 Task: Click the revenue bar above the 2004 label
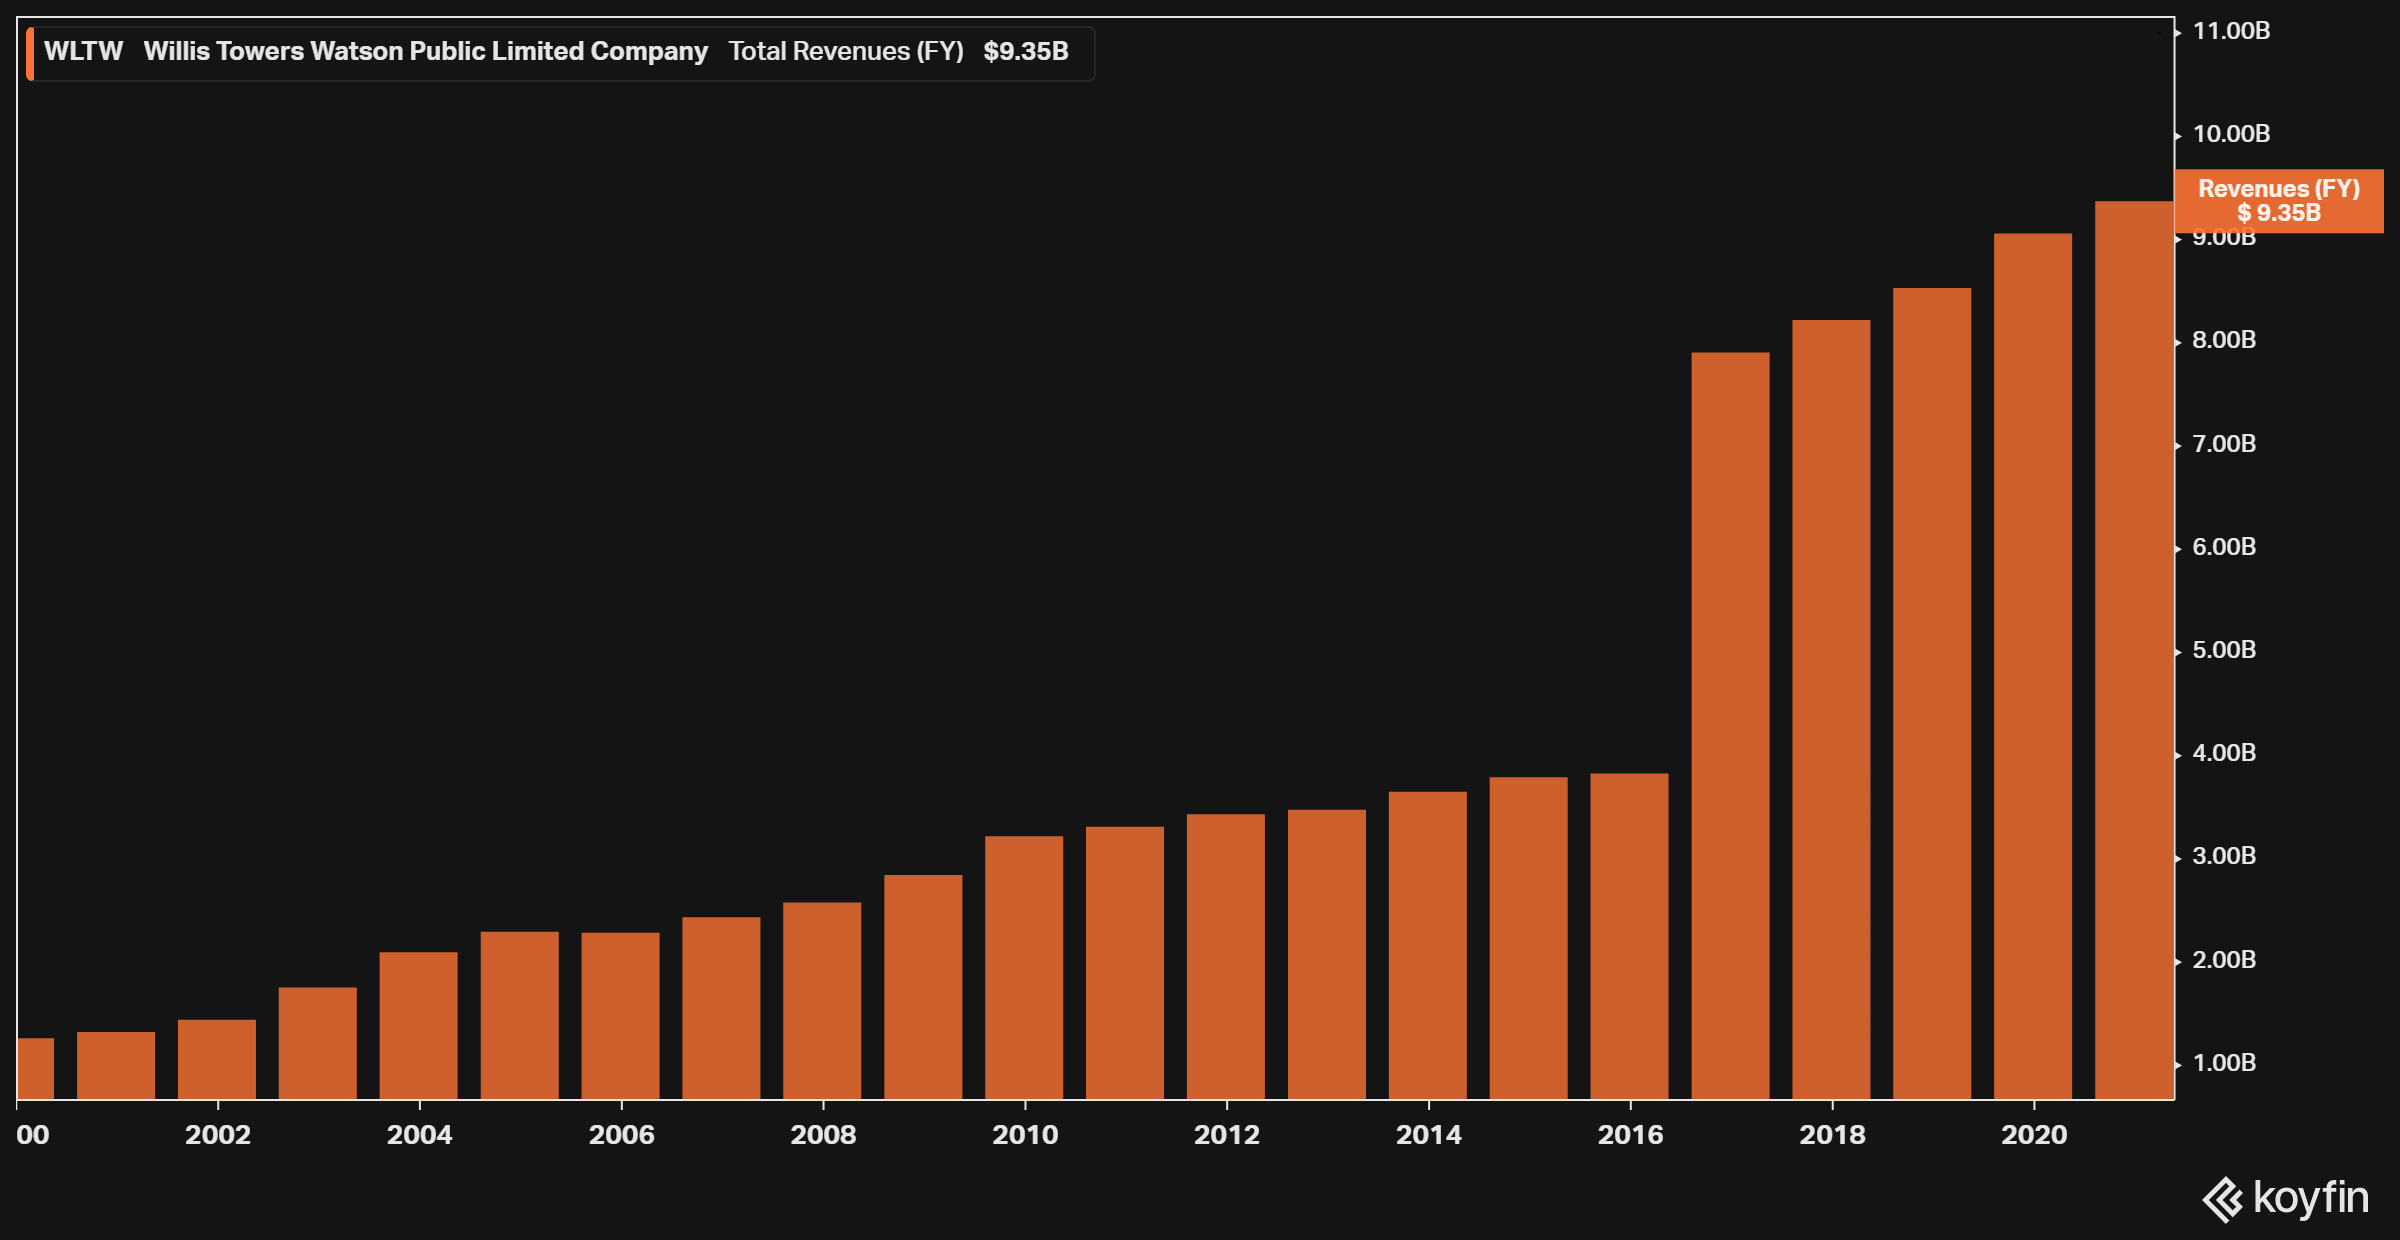pos(419,1025)
